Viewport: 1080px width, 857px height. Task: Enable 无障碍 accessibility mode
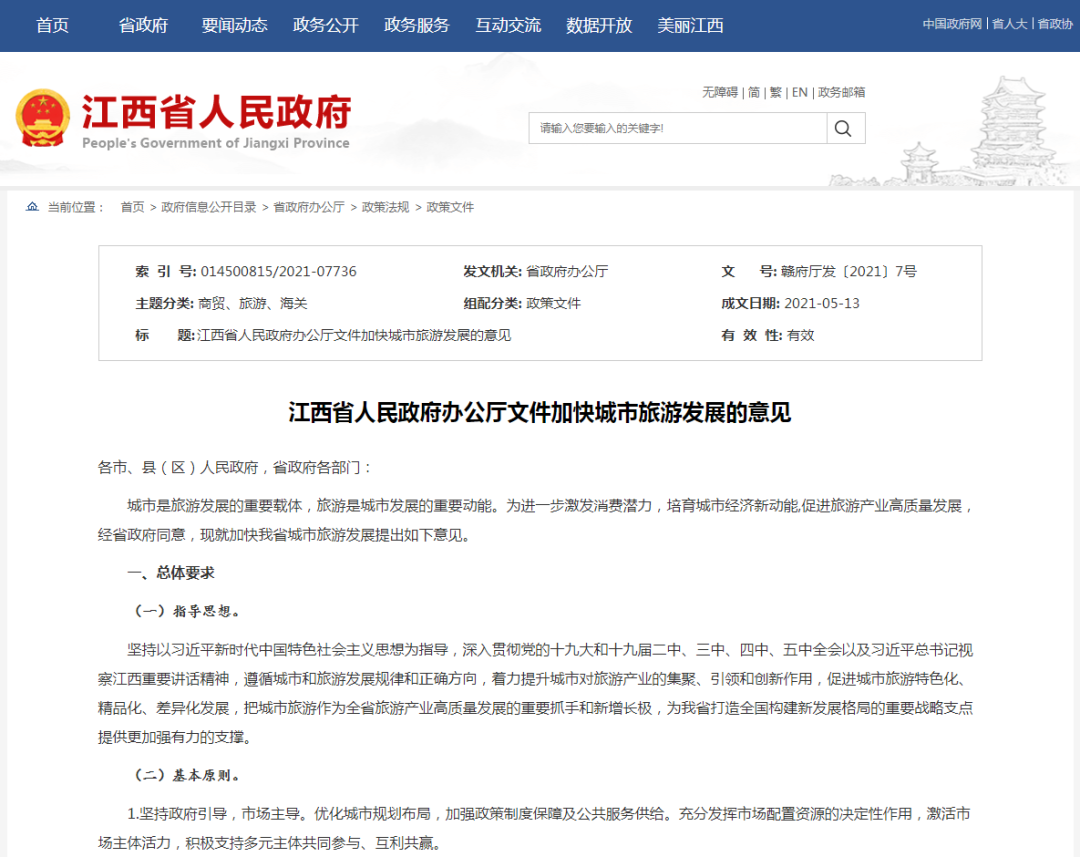719,92
